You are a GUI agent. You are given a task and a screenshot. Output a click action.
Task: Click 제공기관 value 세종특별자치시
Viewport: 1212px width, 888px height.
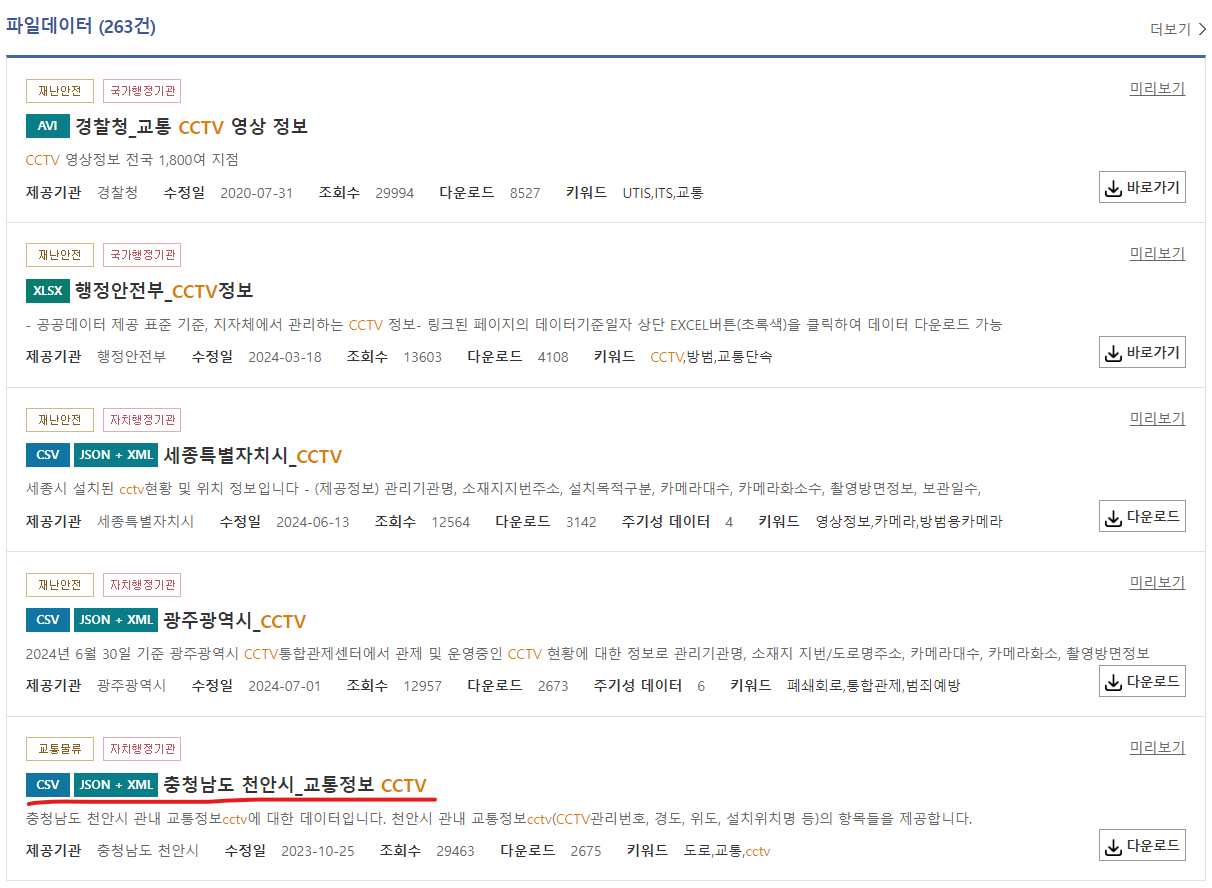point(146,522)
